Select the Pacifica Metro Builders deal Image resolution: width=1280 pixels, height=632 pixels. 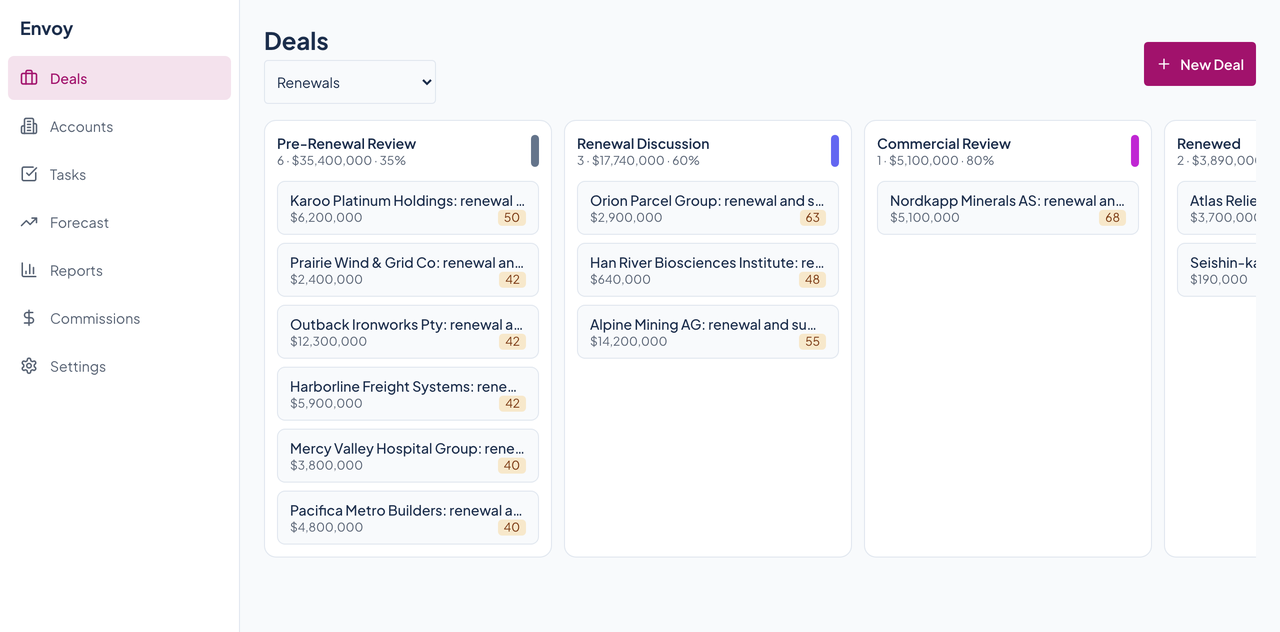408,518
